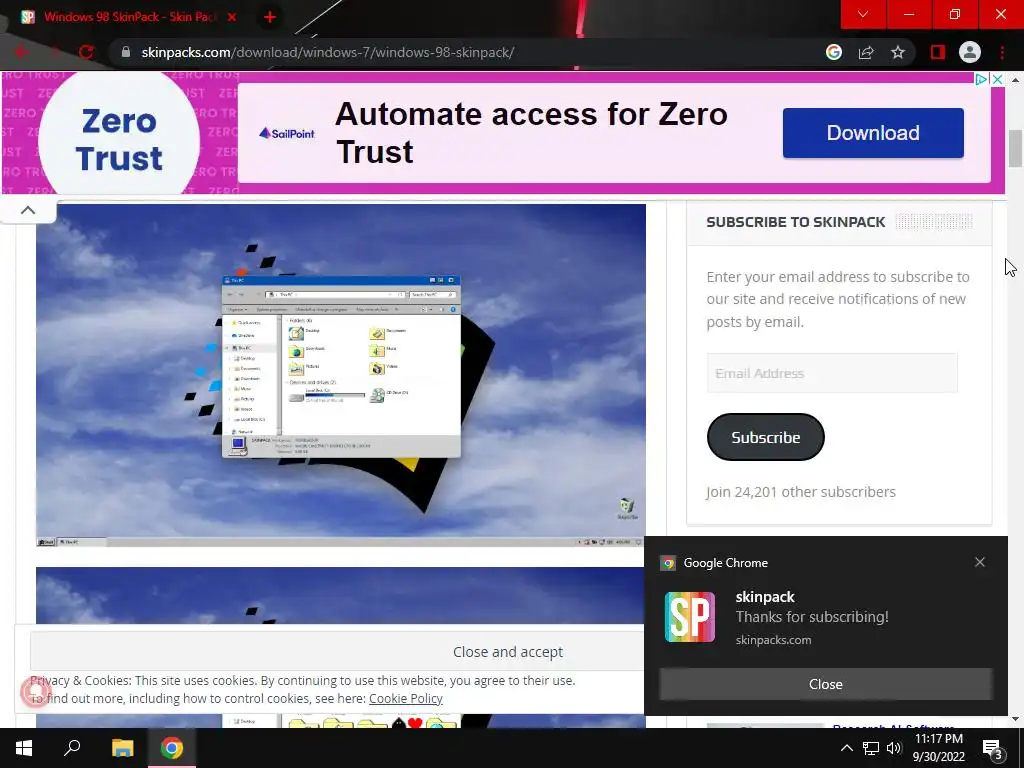The height and width of the screenshot is (768, 1024).
Task: Click the SailPoint logo in ad
Action: point(287,133)
